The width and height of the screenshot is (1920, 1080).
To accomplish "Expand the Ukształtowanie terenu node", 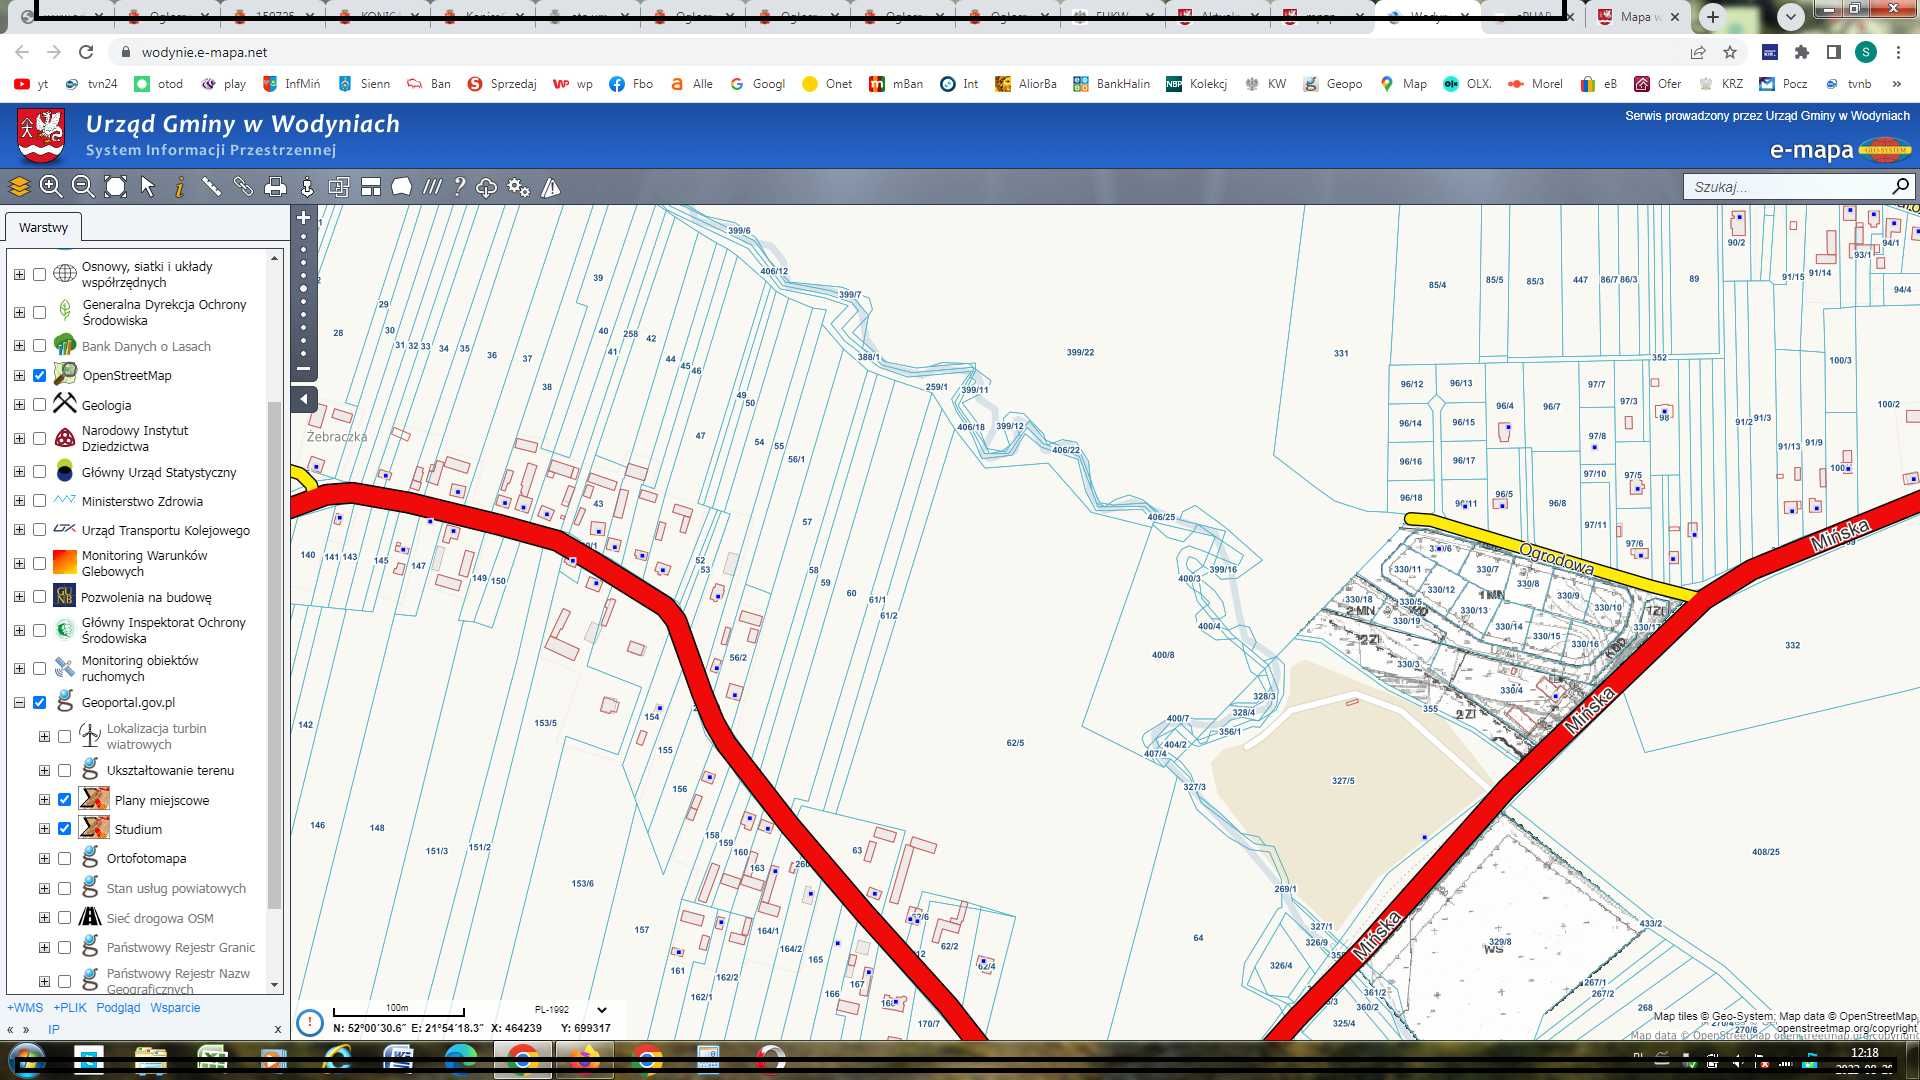I will pos(44,771).
